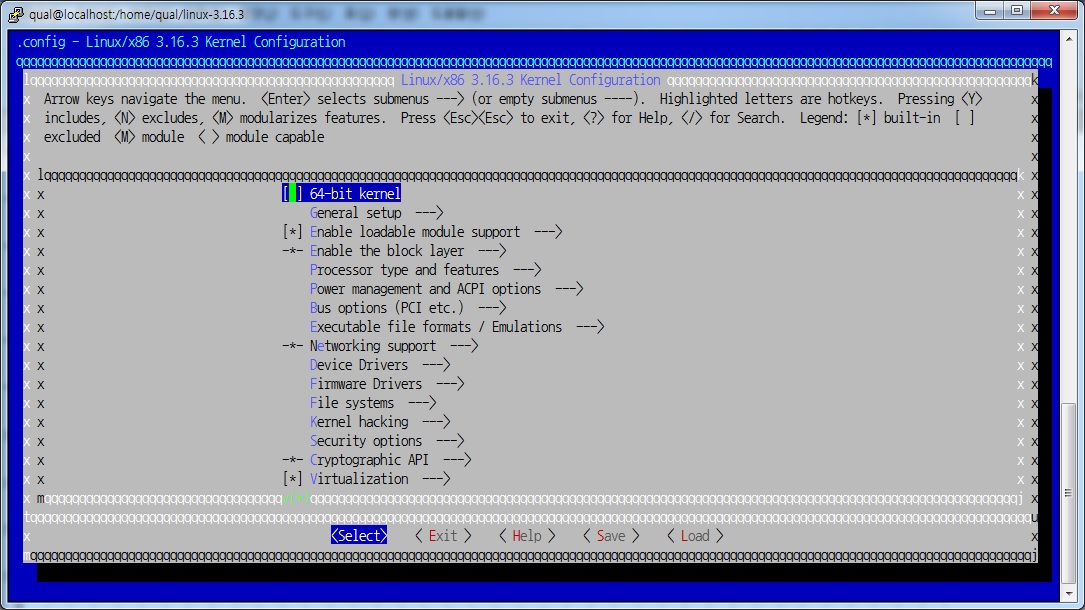Click arrow after Networking support entry
1085x610 pixels.
click(464, 346)
